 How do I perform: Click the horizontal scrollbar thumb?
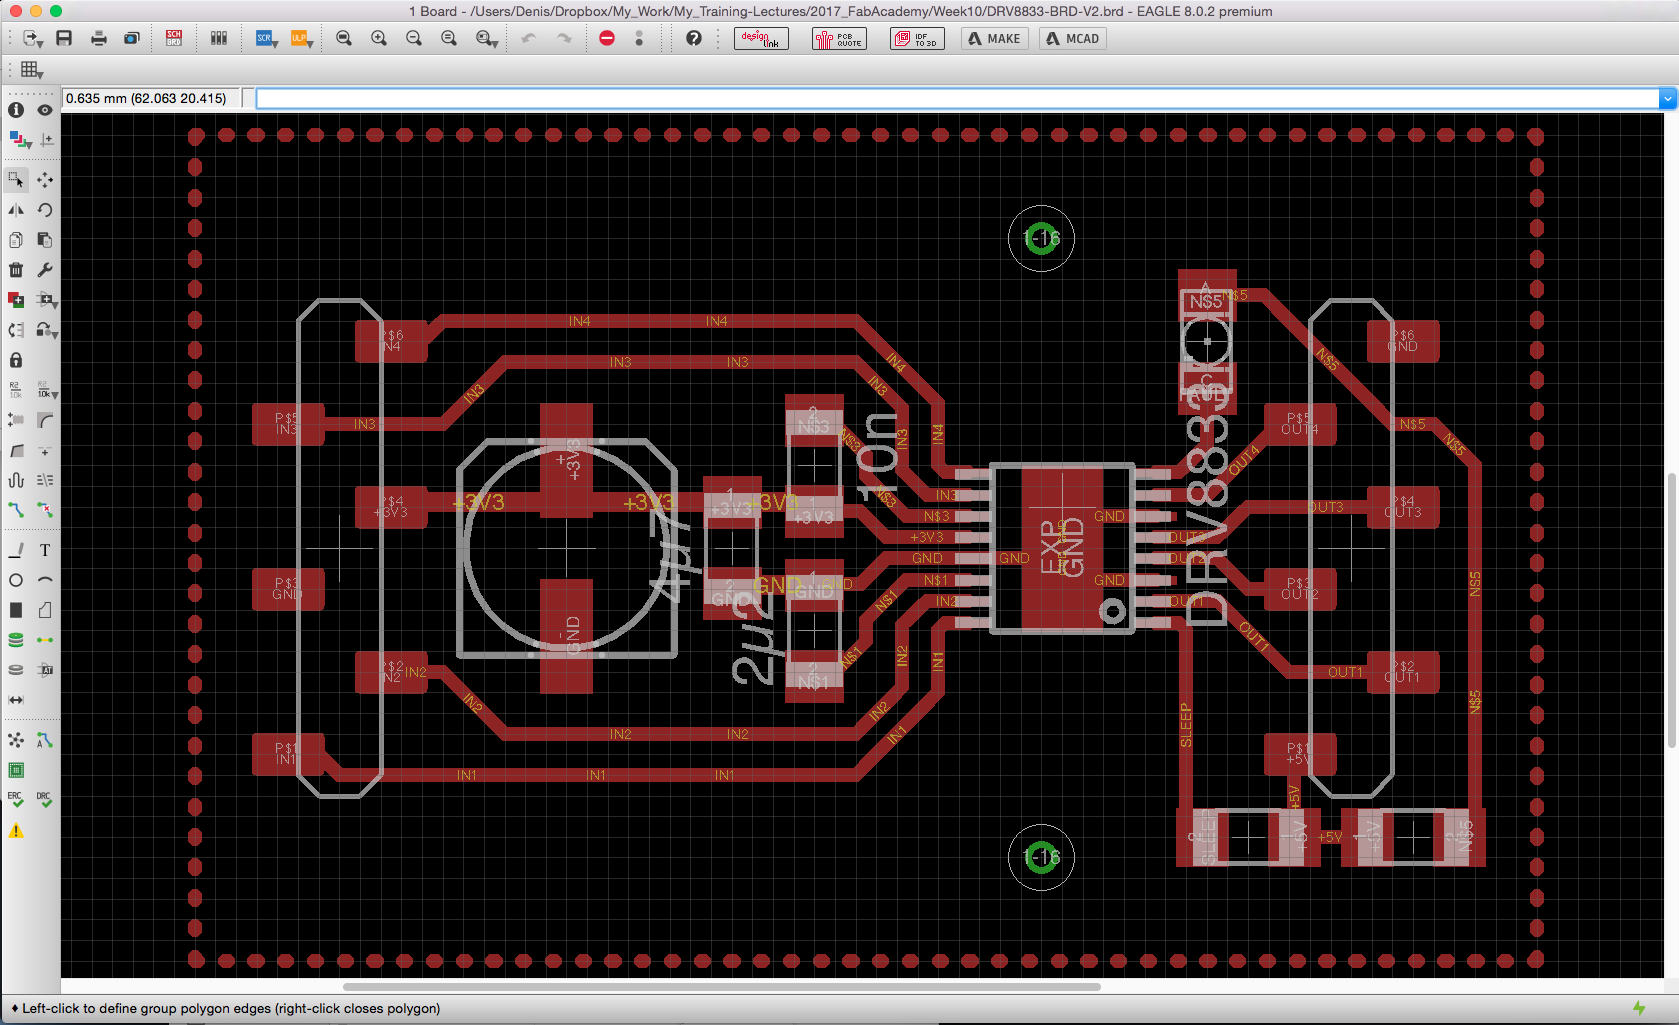pyautogui.click(x=721, y=987)
